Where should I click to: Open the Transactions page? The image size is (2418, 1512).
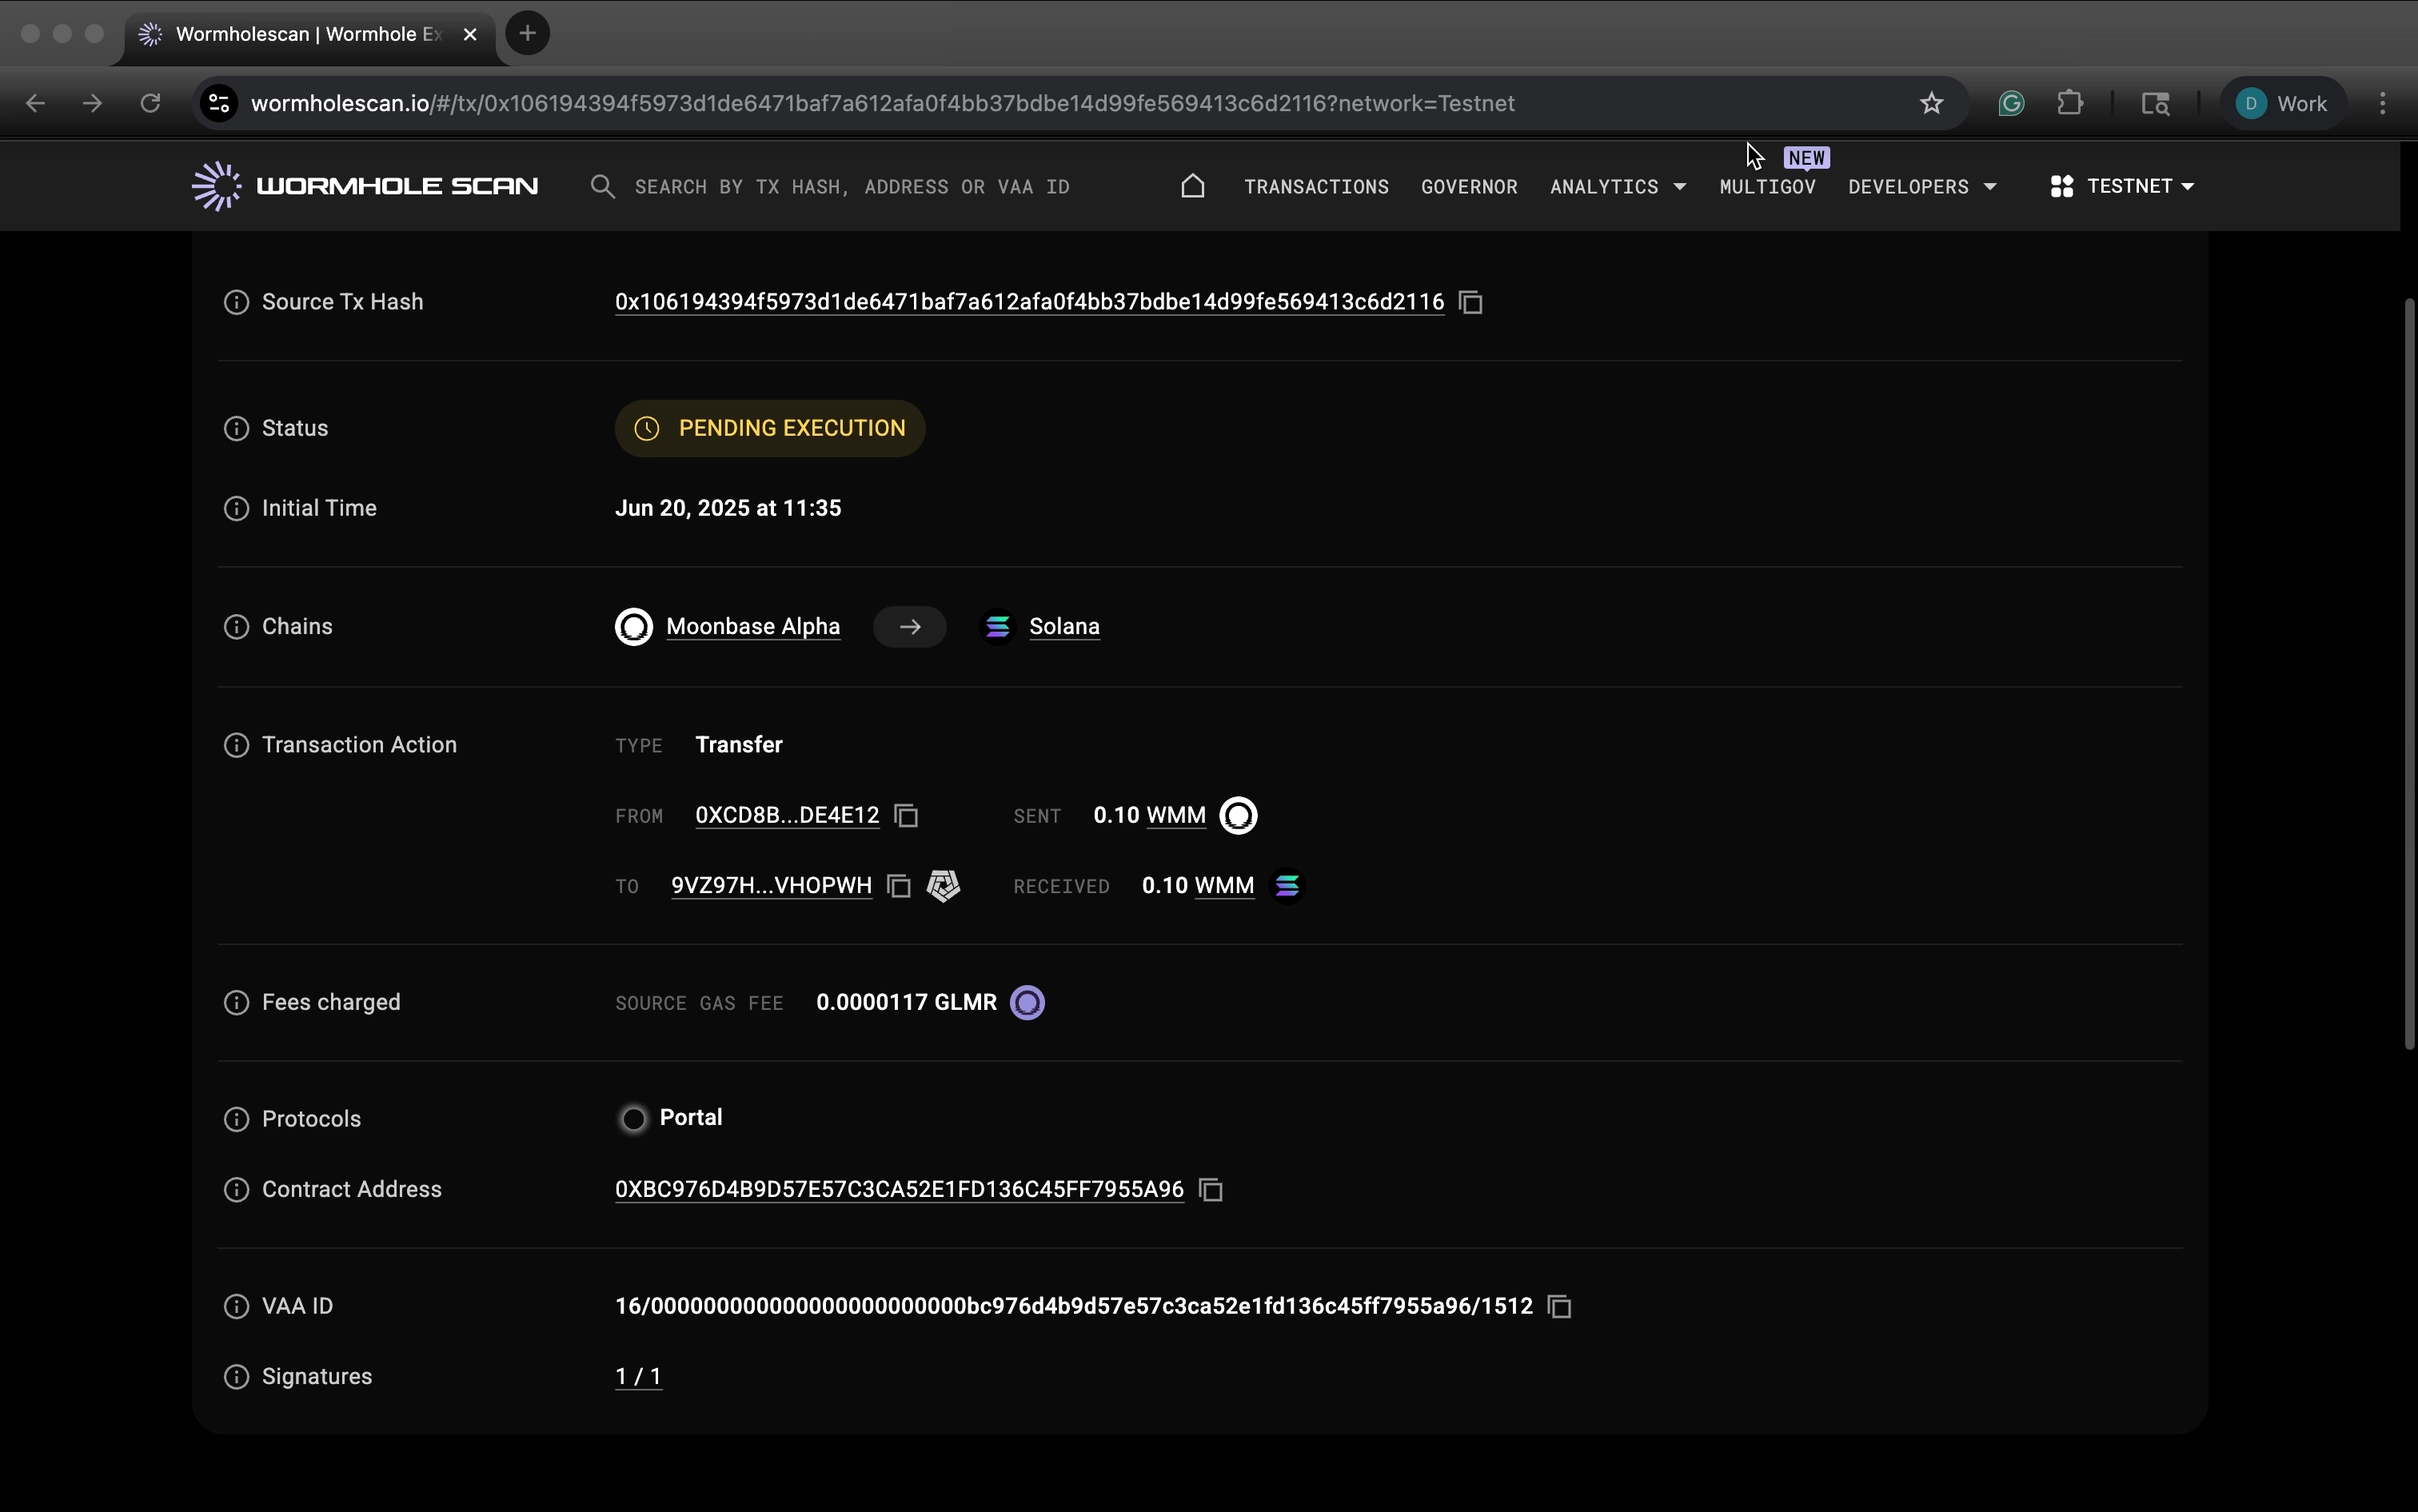coord(1316,187)
